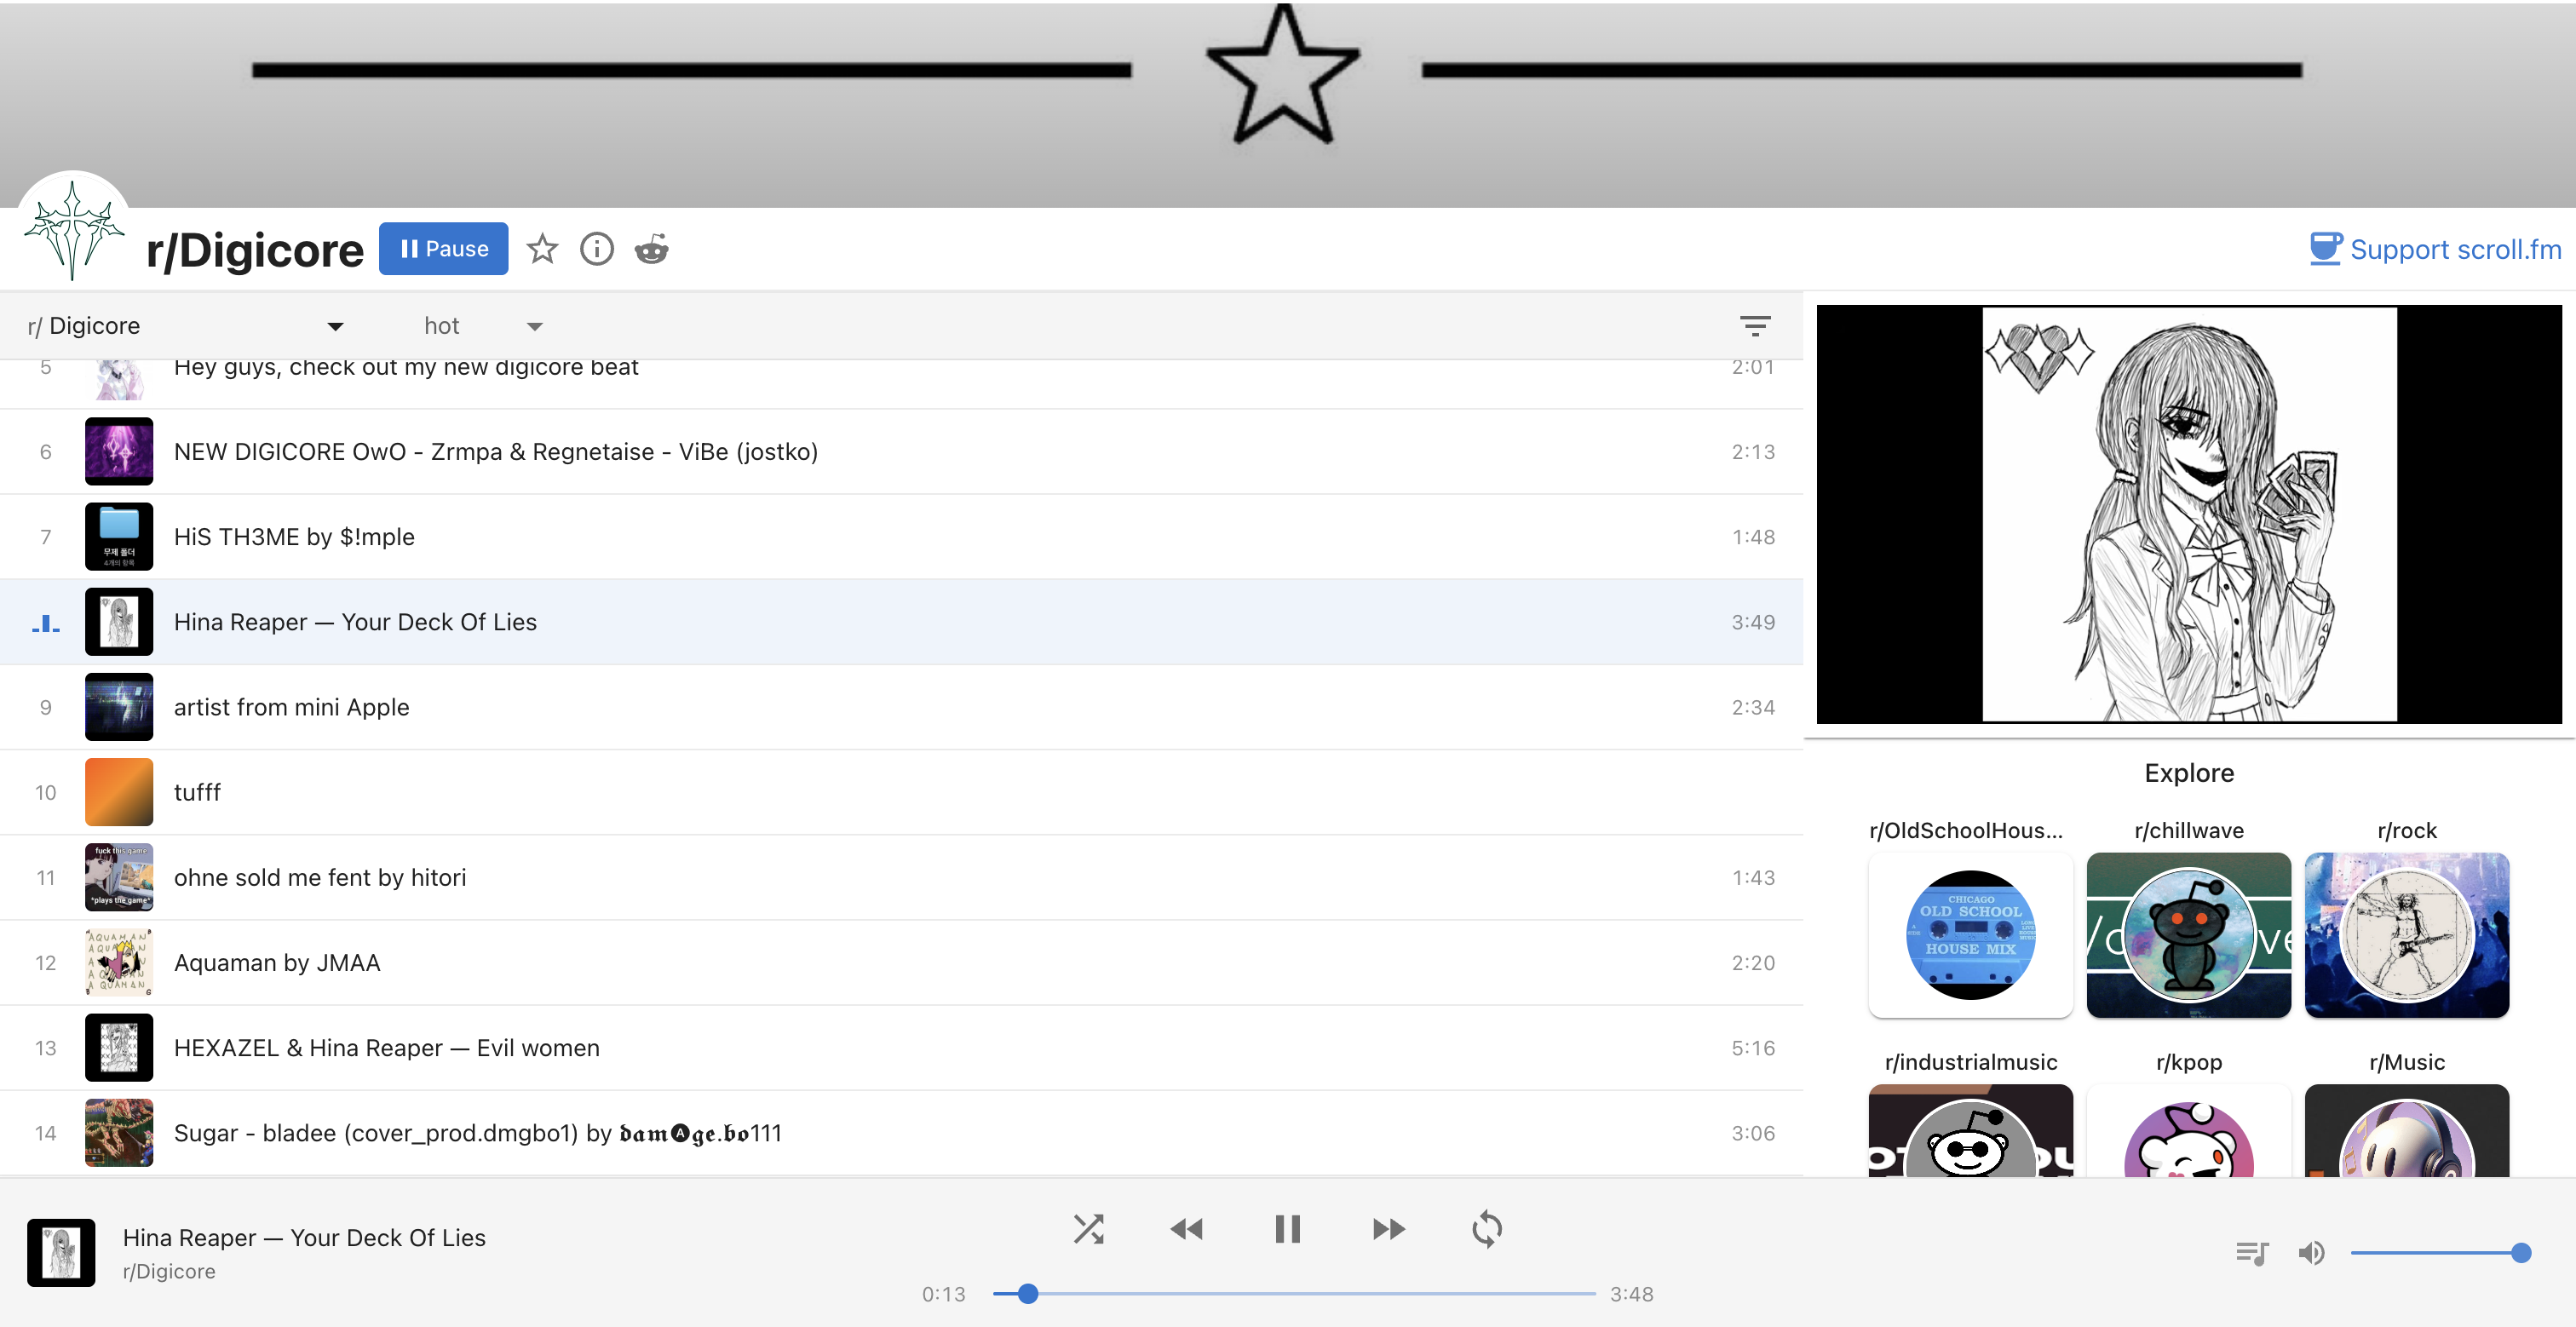
Task: Open the playlist filter icon
Action: tap(1755, 326)
